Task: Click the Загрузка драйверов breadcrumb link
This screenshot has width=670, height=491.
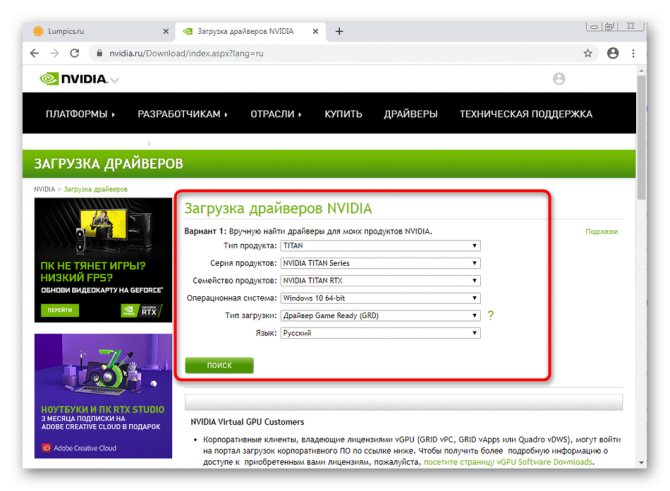Action: click(x=96, y=189)
